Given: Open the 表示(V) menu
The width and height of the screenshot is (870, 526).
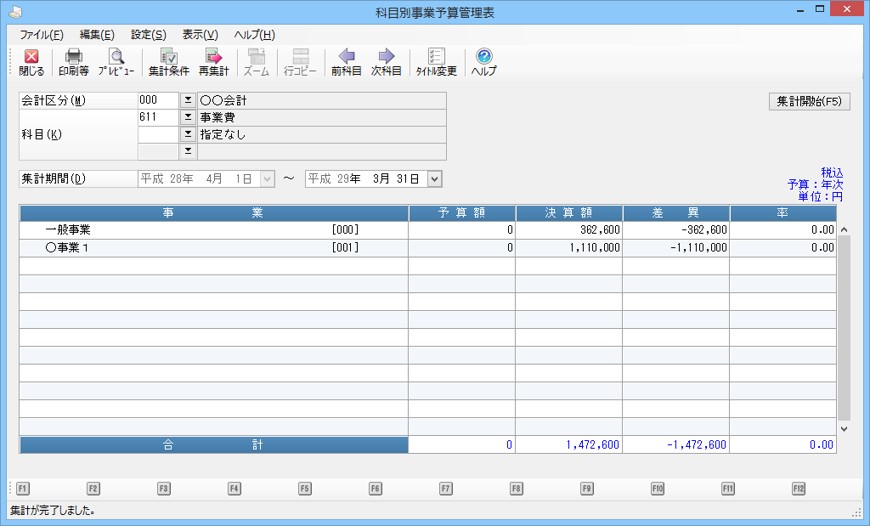Looking at the screenshot, I should click(x=200, y=34).
